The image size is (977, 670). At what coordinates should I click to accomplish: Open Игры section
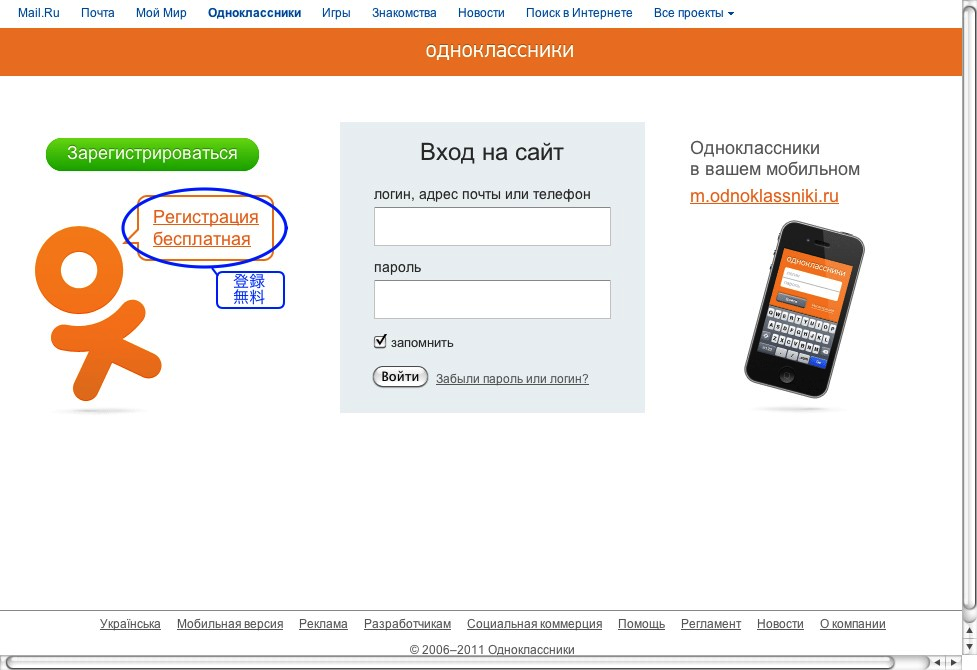tap(336, 13)
